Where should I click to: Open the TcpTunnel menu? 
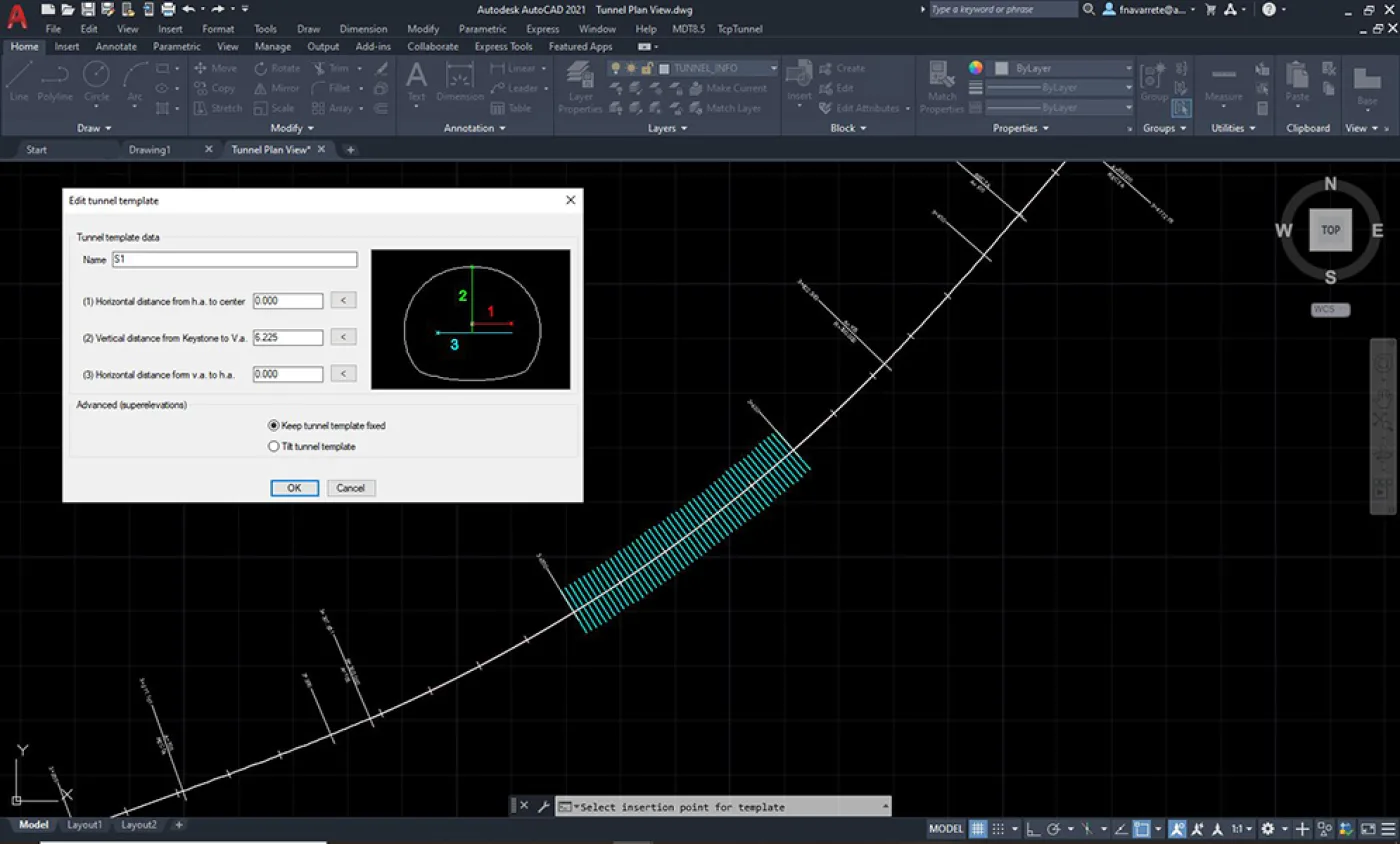[739, 29]
